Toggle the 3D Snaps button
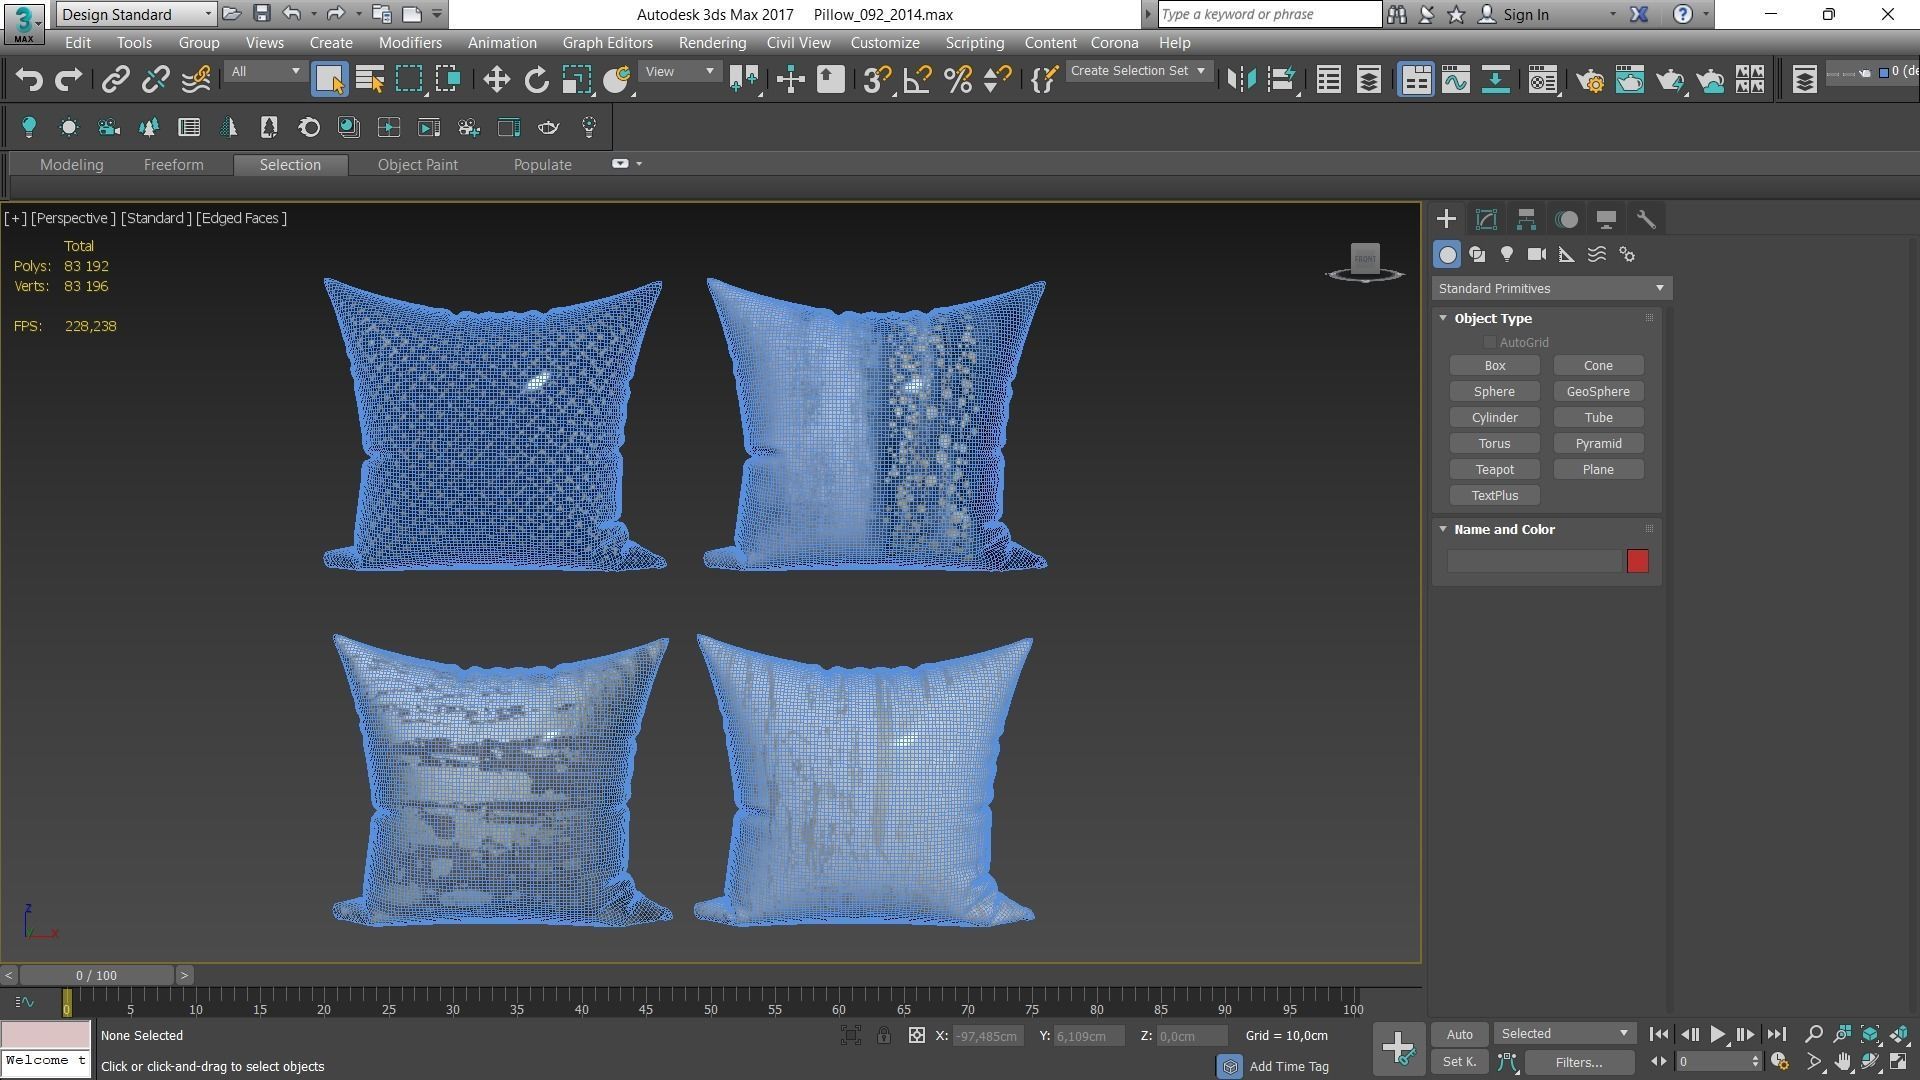Image resolution: width=1920 pixels, height=1080 pixels. [877, 80]
